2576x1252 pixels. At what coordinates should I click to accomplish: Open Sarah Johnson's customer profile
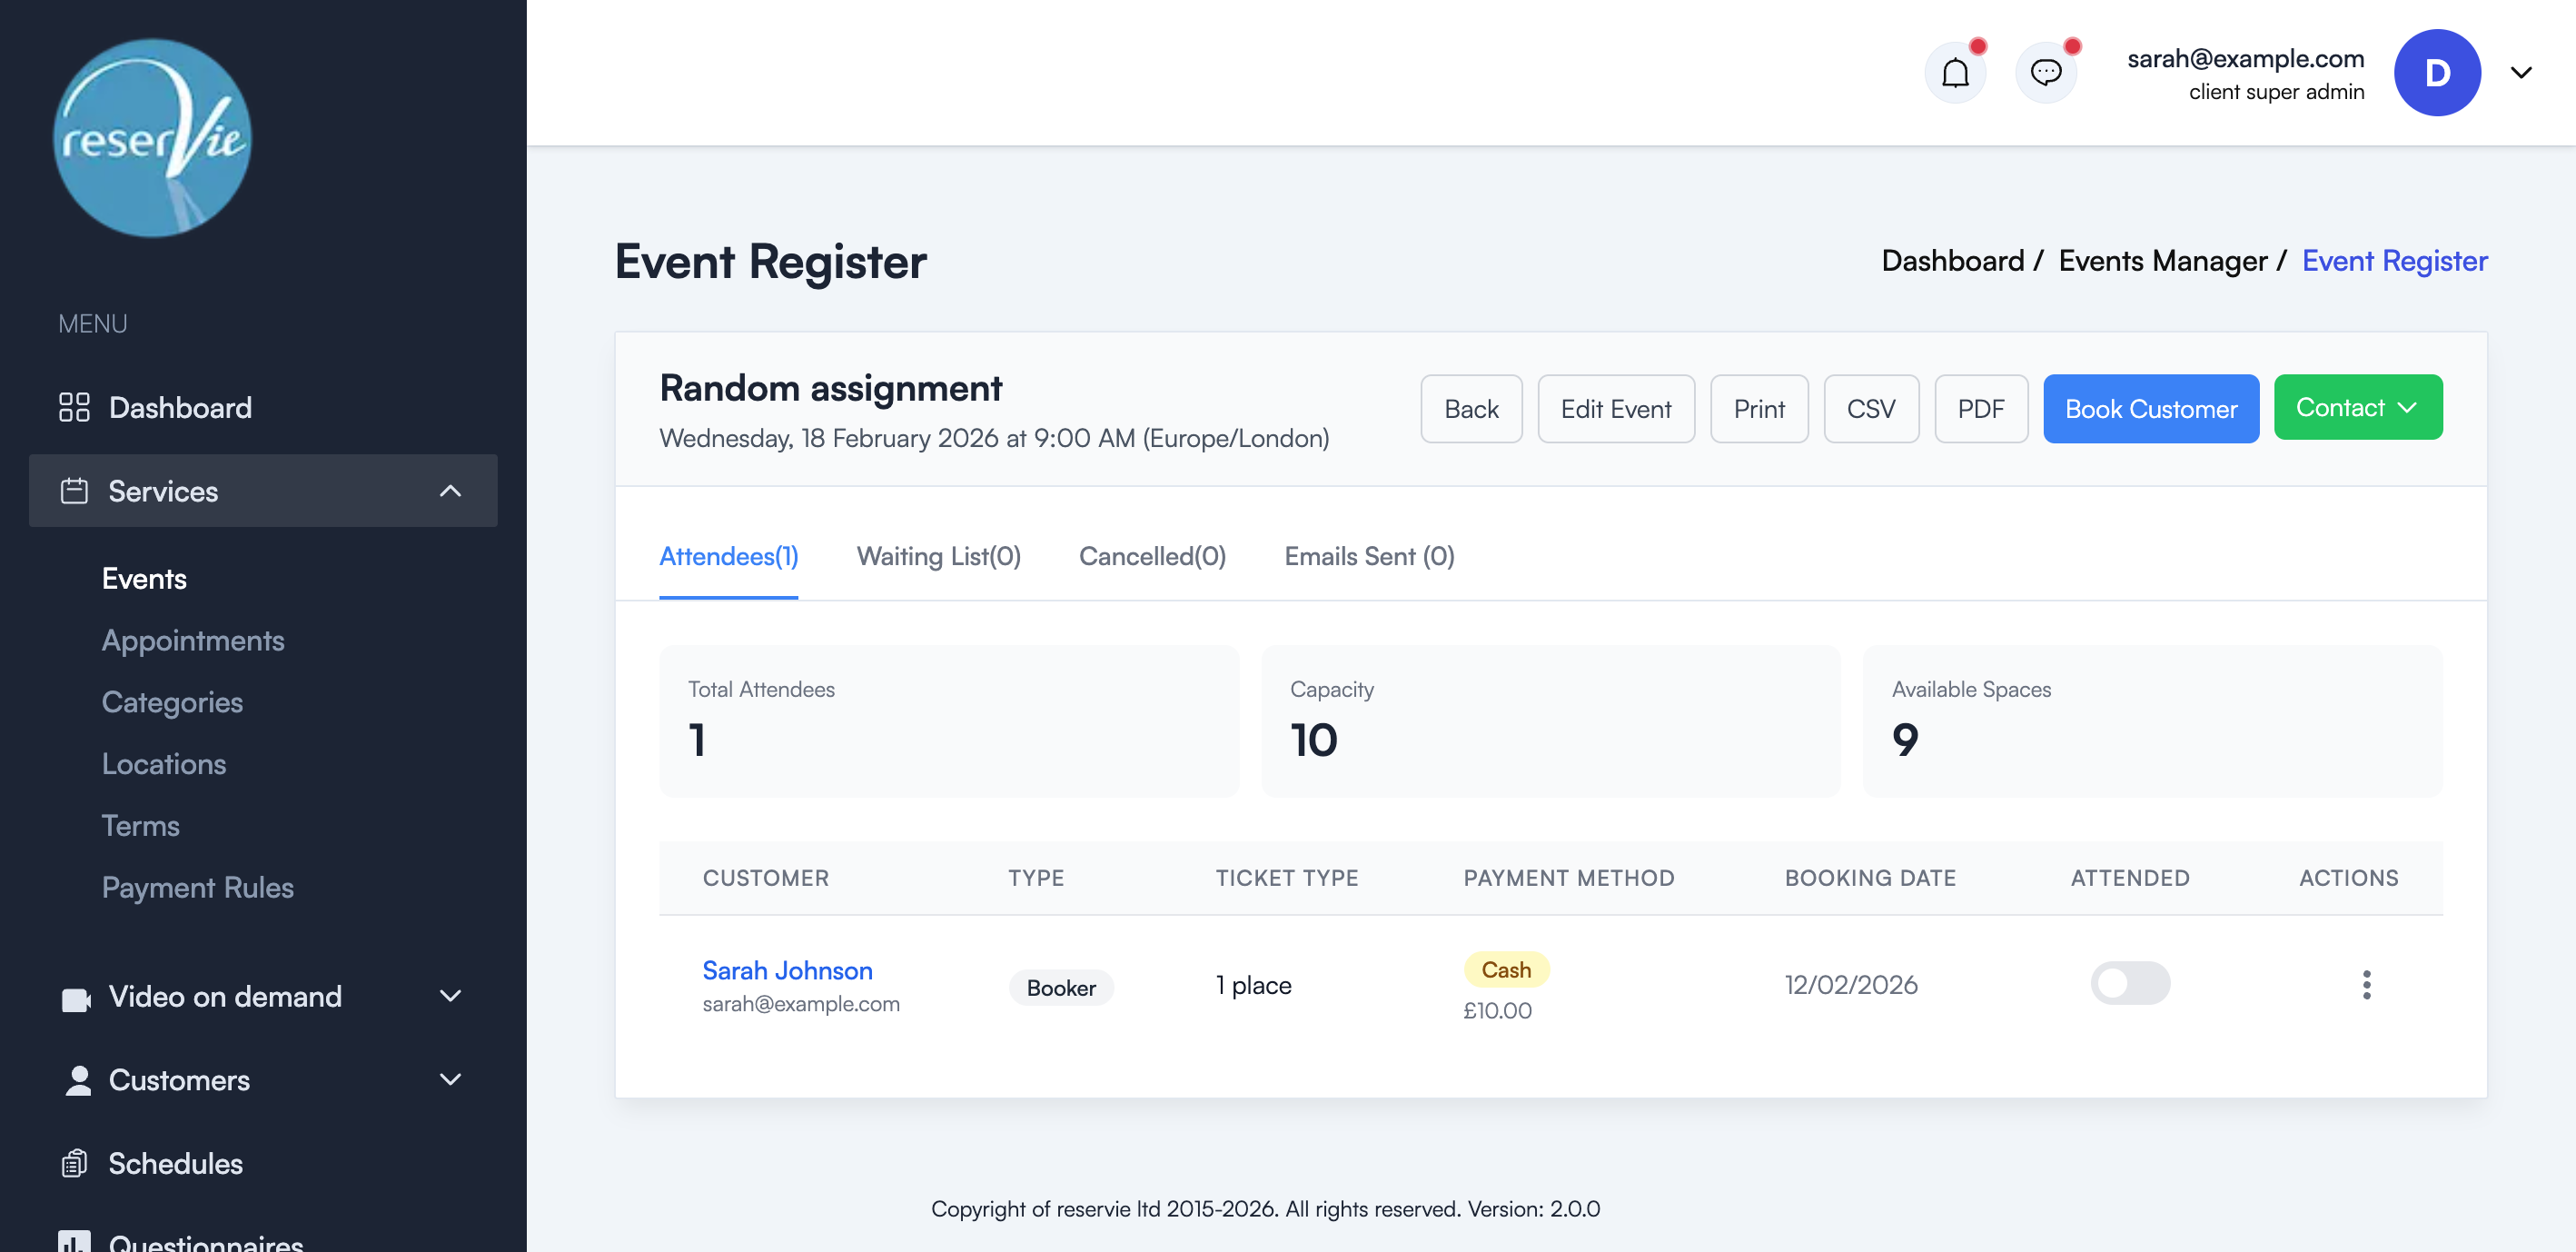(x=787, y=969)
